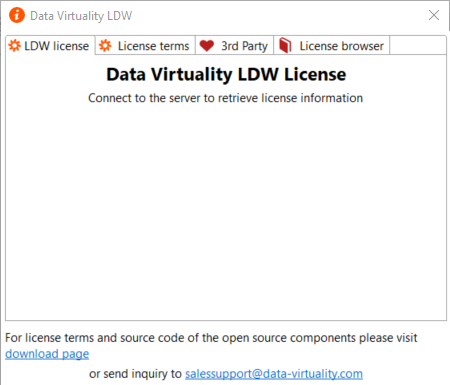Click the salessupport@data-virtuality.com email link

[274, 374]
